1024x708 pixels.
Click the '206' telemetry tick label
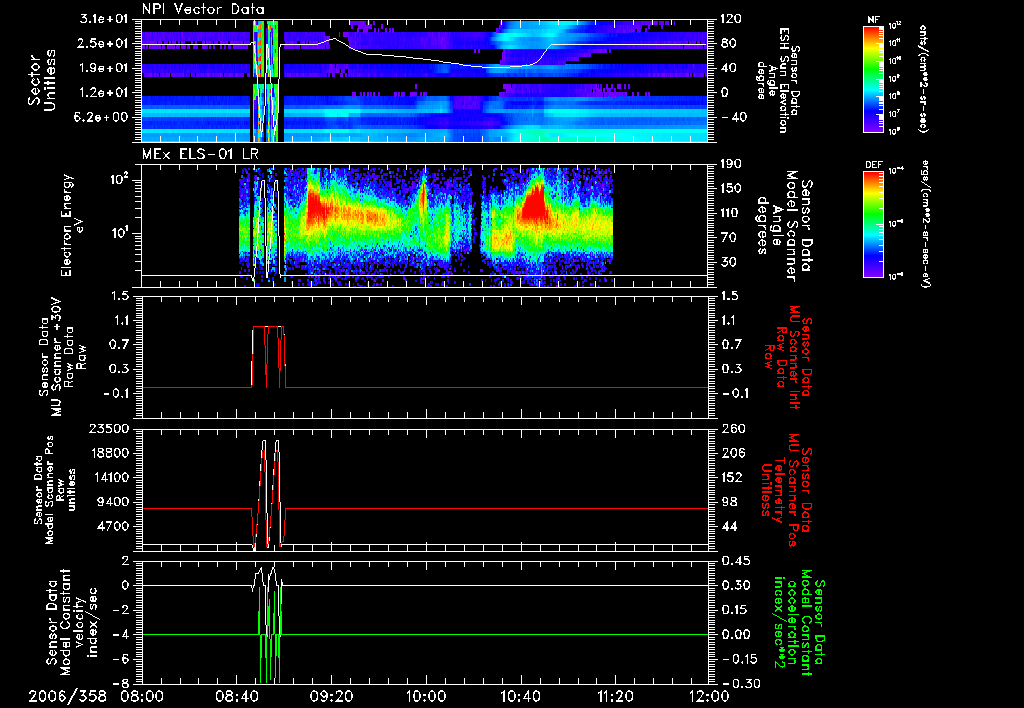click(733, 453)
